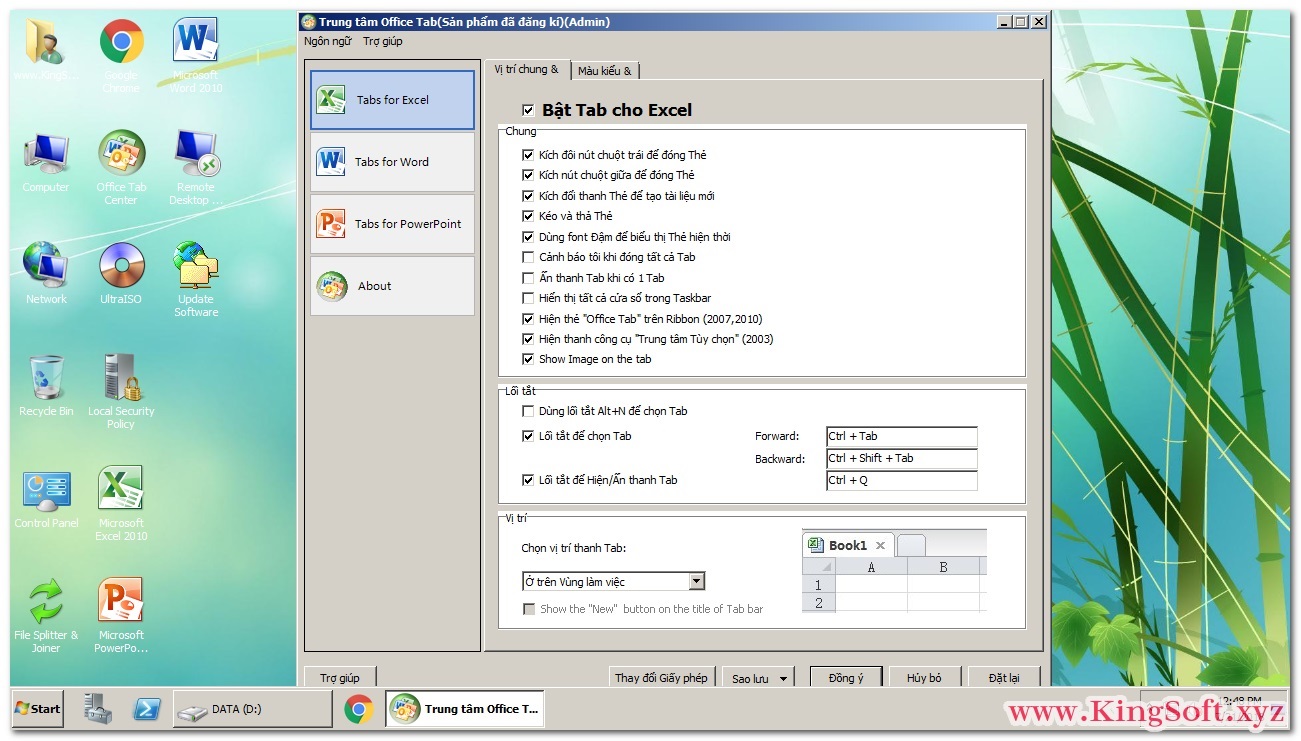This screenshot has width=1301, height=741.
Task: Click the Forward shortcut field
Action: pos(901,436)
